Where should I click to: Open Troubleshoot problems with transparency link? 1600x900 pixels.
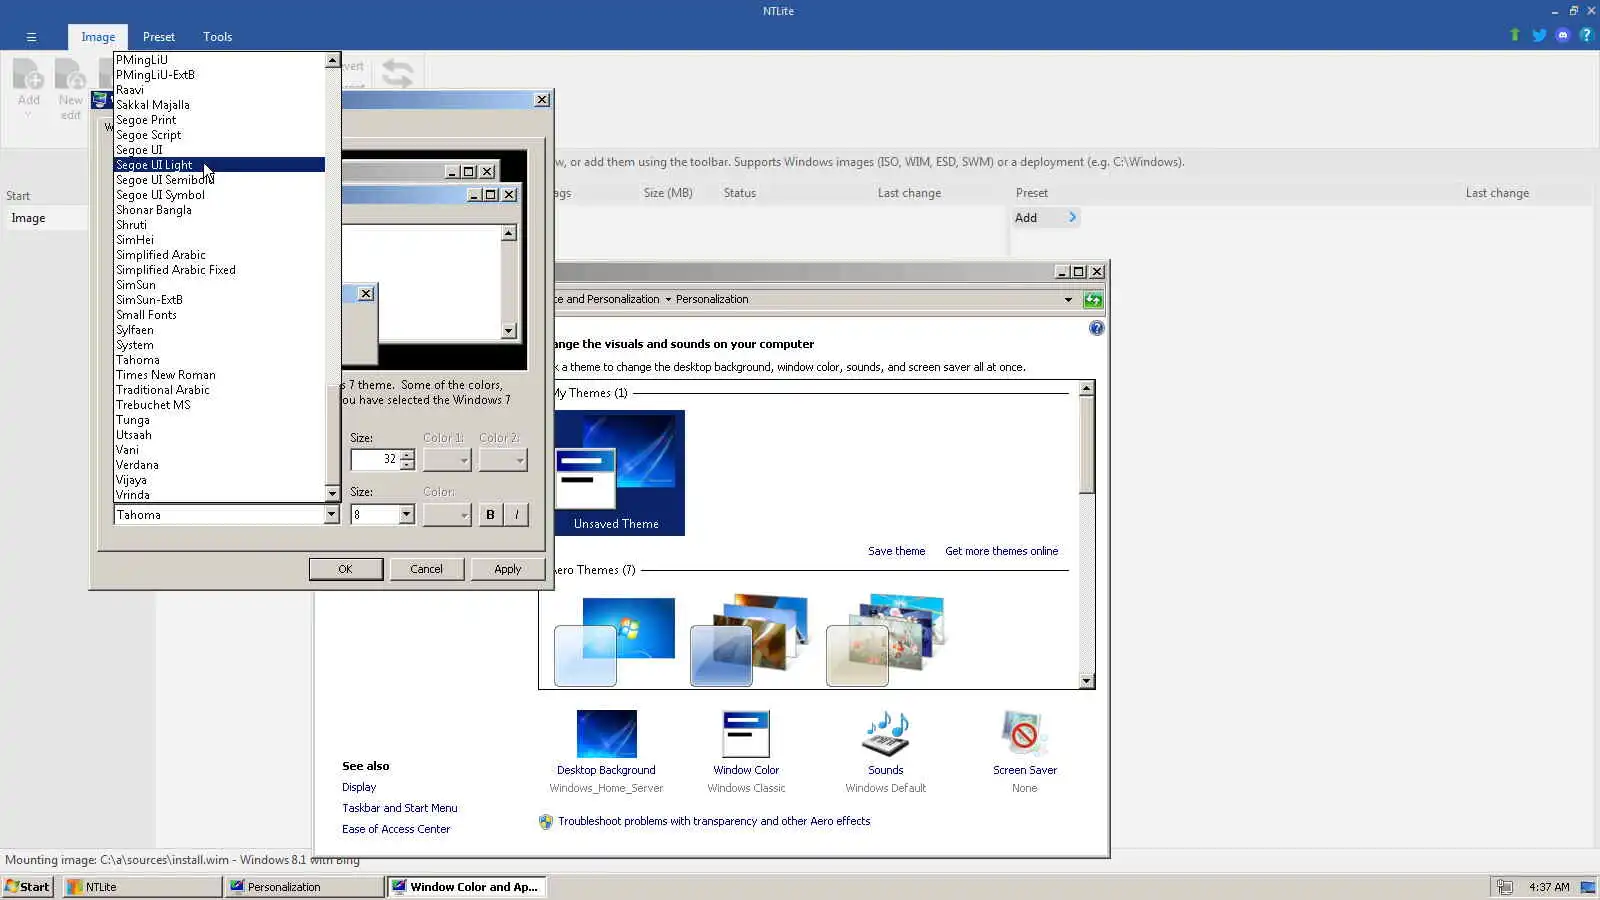(714, 822)
